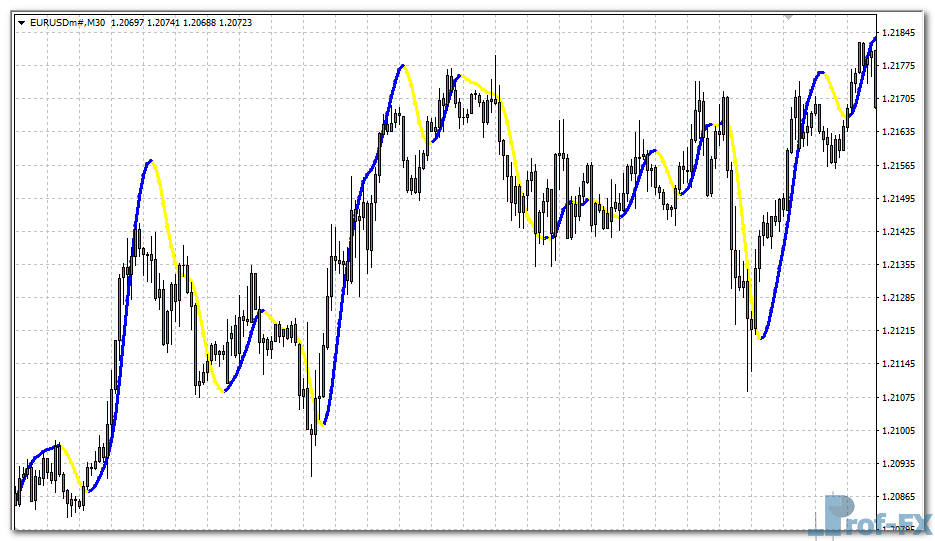Click the 1.21285 price axis value
This screenshot has width=935, height=541.
tap(901, 298)
